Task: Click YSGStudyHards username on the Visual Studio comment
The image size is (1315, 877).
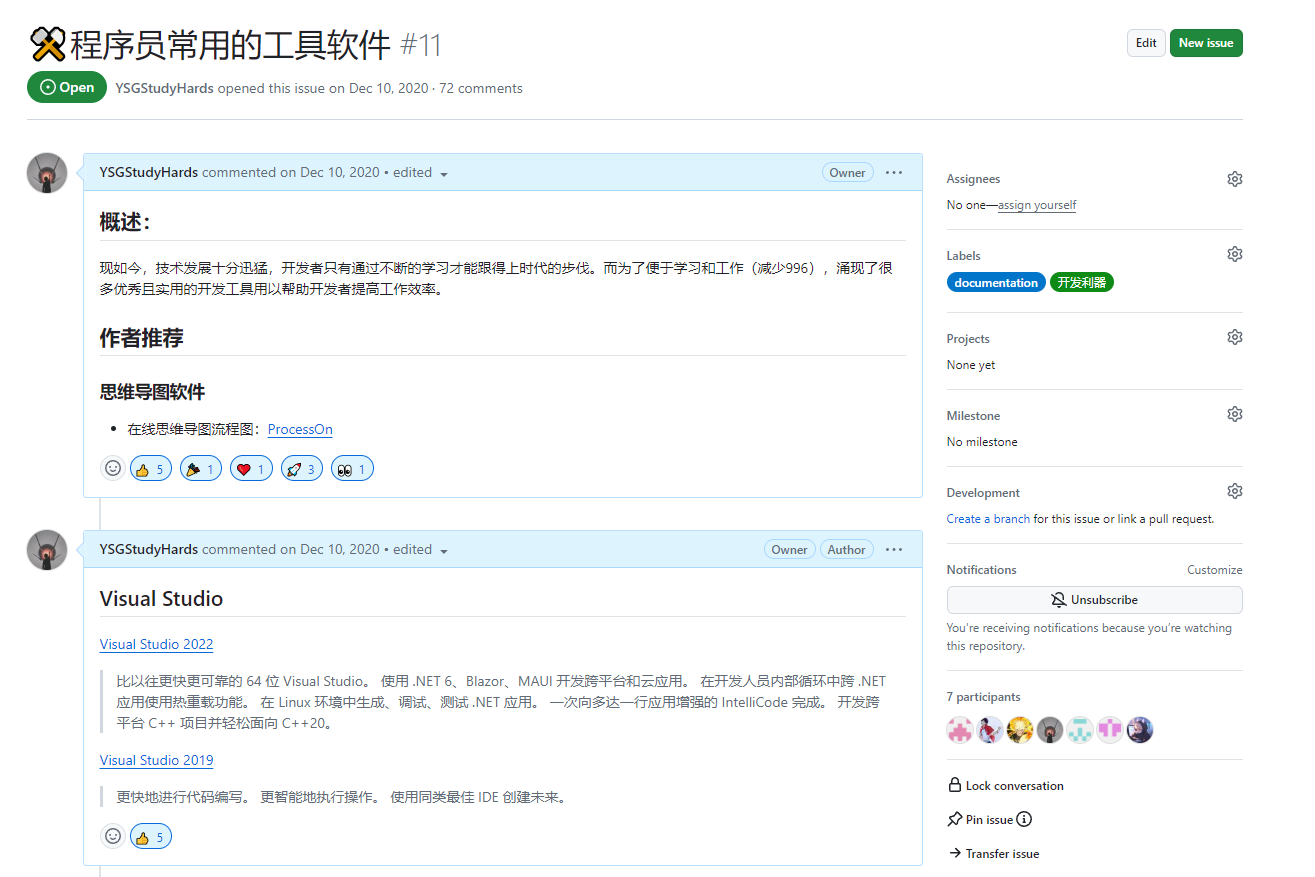Action: click(149, 550)
